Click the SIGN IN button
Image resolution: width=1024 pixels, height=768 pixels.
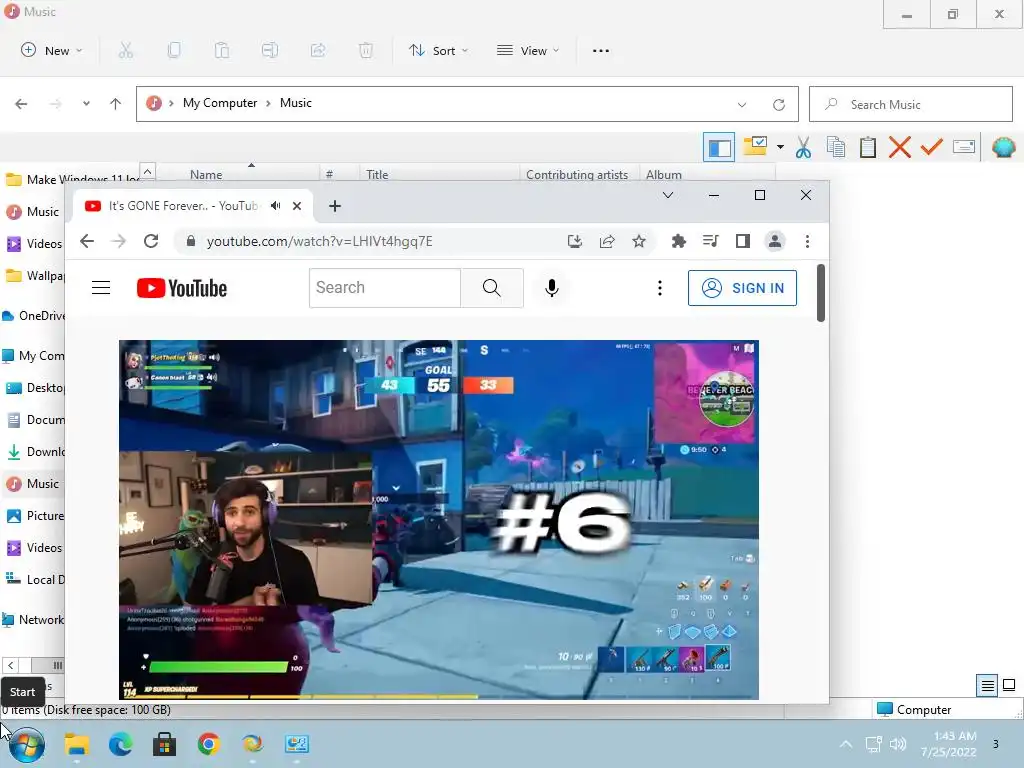(x=743, y=288)
